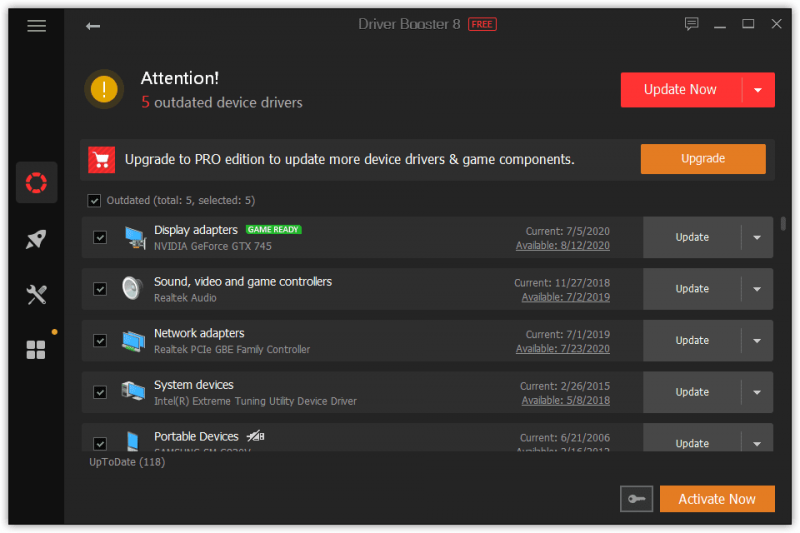
Task: Click the yellow attention warning icon
Action: tap(104, 89)
